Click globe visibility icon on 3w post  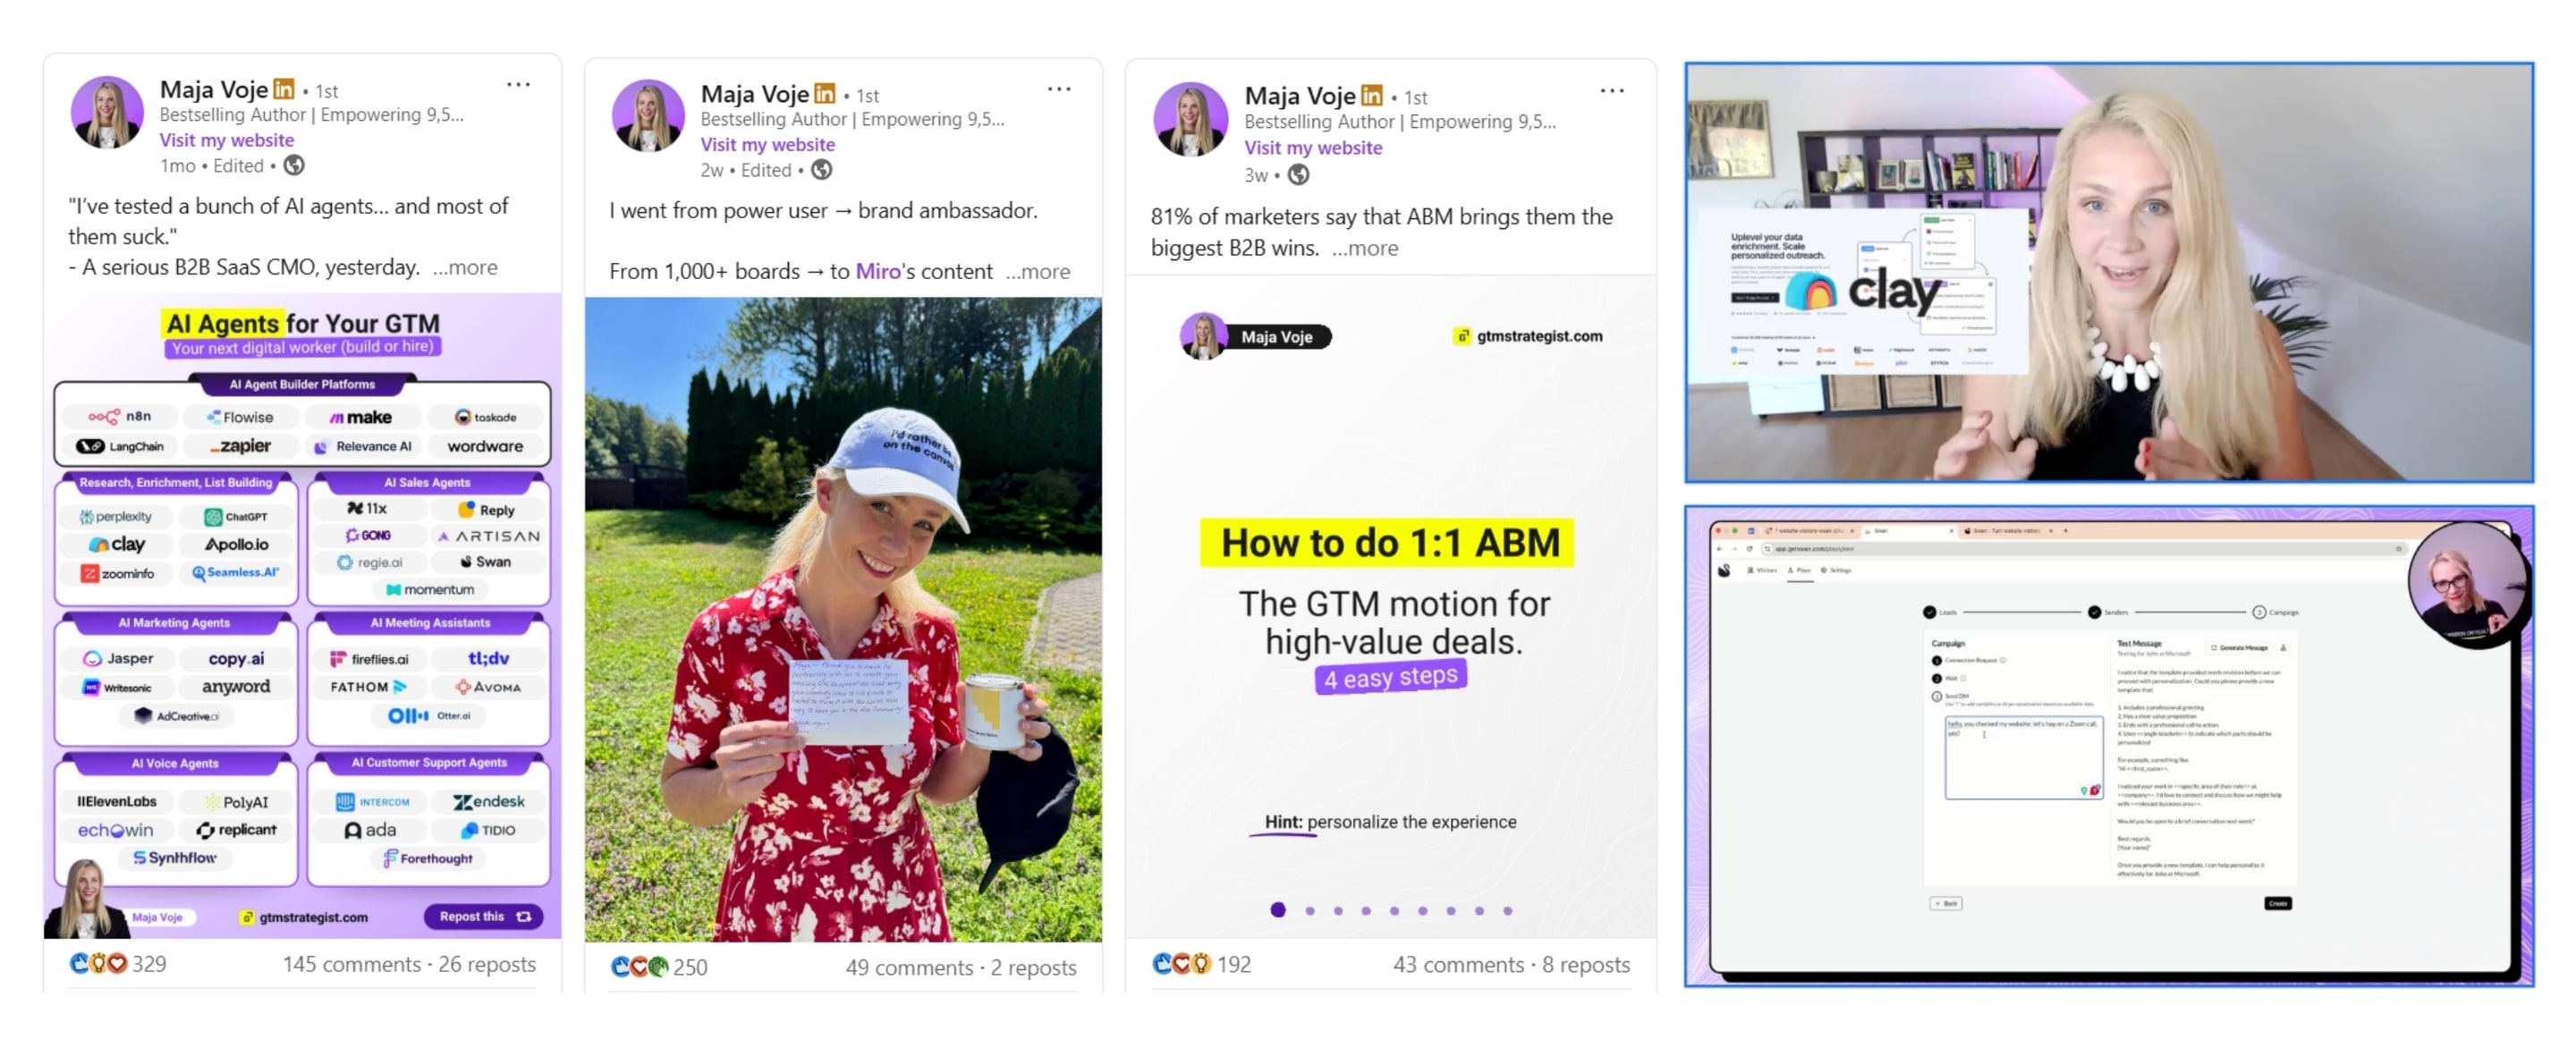click(1298, 175)
